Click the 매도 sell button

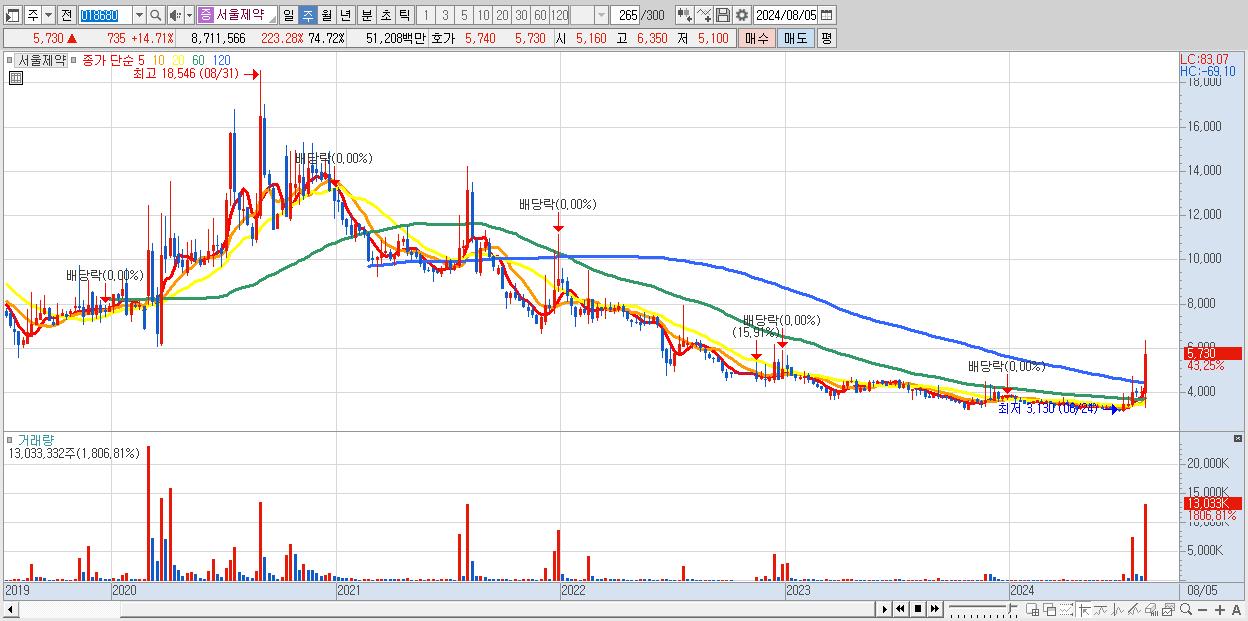point(795,38)
